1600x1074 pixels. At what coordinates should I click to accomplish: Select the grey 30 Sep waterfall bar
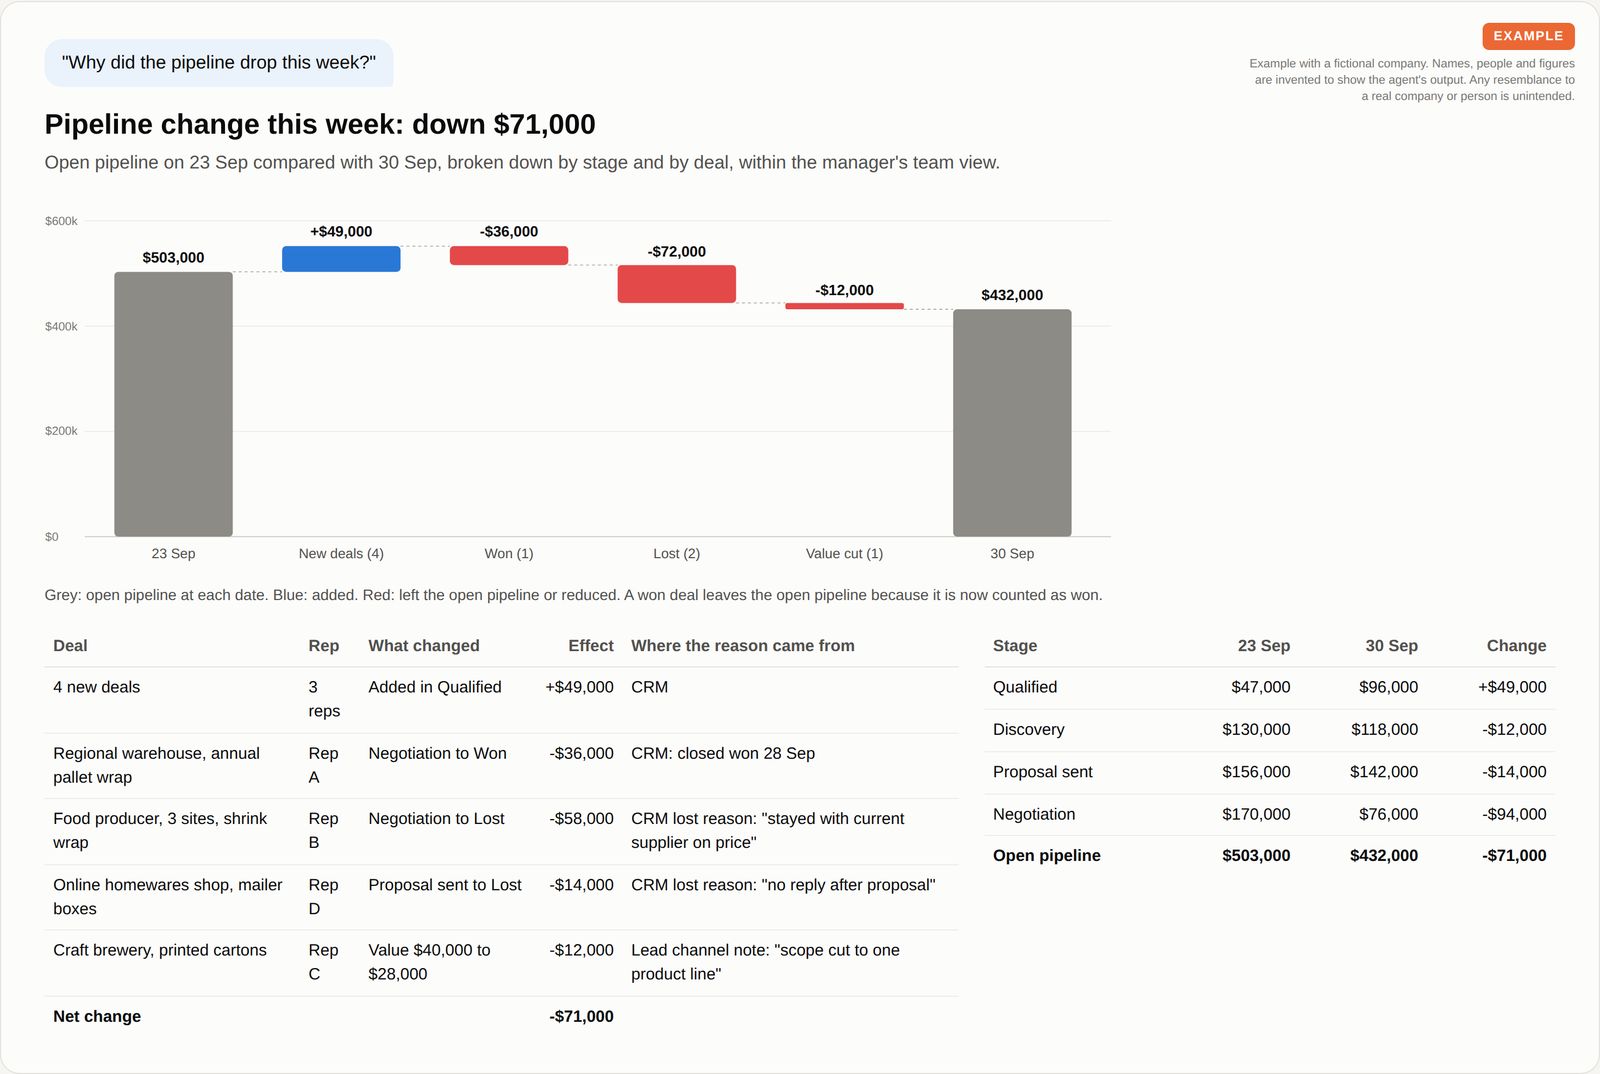pyautogui.click(x=1012, y=423)
